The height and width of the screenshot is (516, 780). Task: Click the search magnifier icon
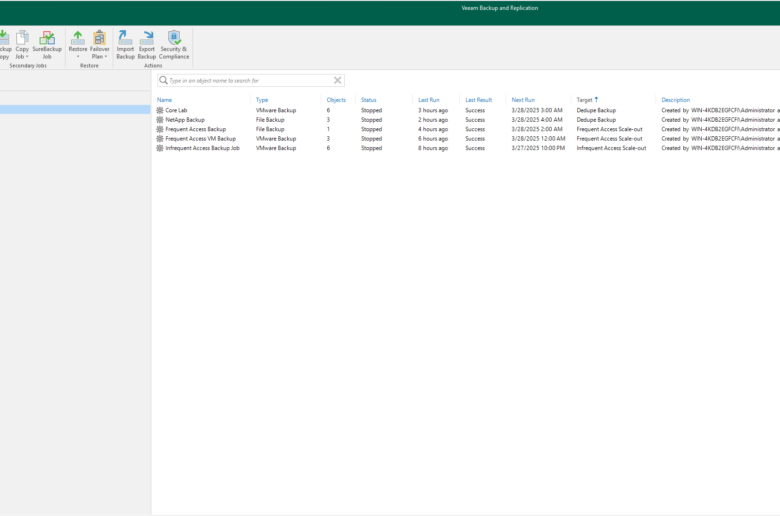point(163,80)
